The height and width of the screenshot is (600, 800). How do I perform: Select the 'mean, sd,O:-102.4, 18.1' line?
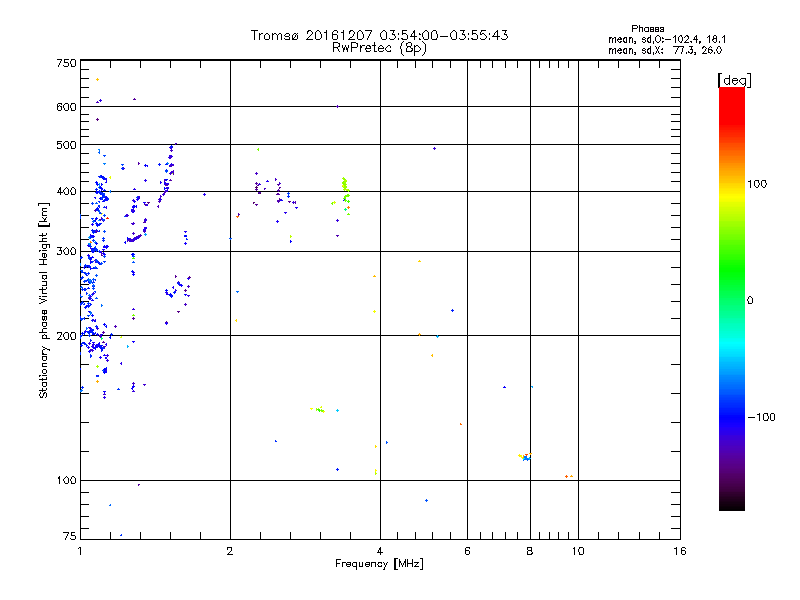tap(667, 39)
